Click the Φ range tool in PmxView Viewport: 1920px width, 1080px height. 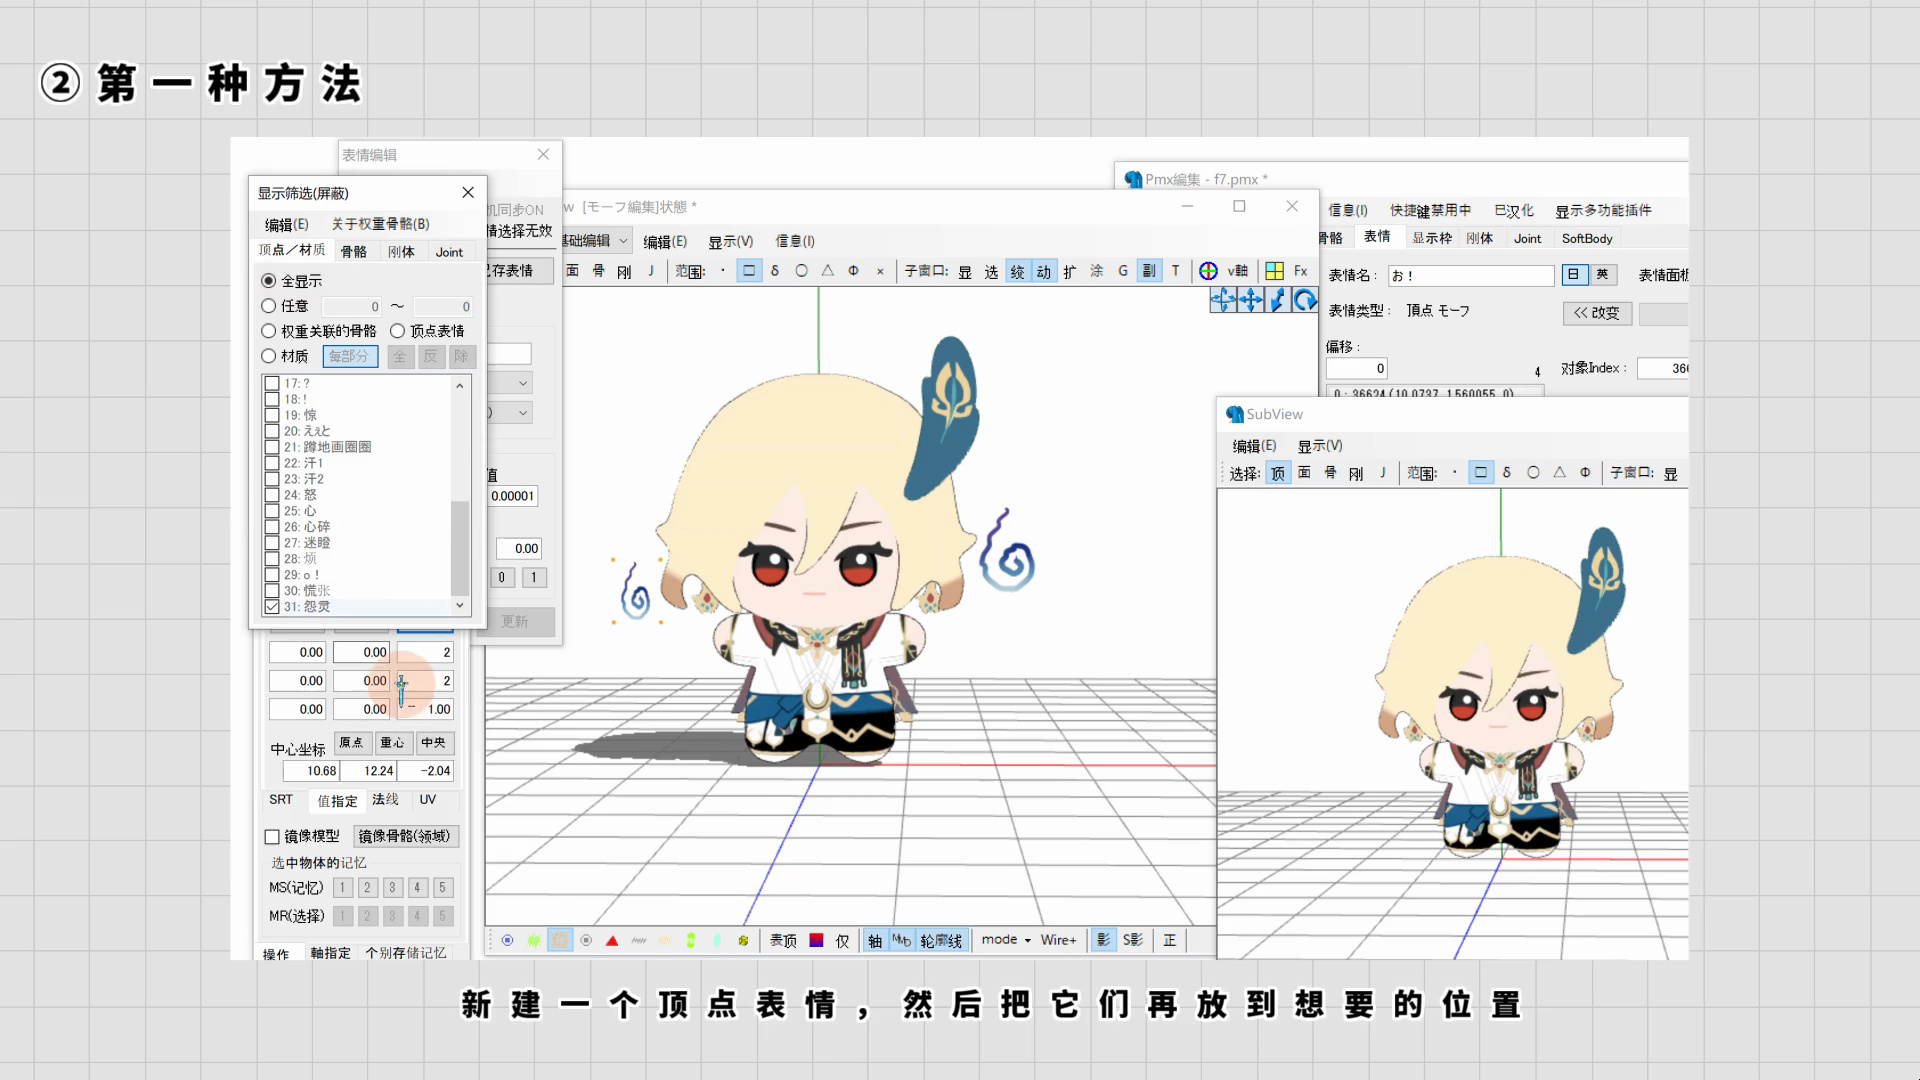(853, 271)
